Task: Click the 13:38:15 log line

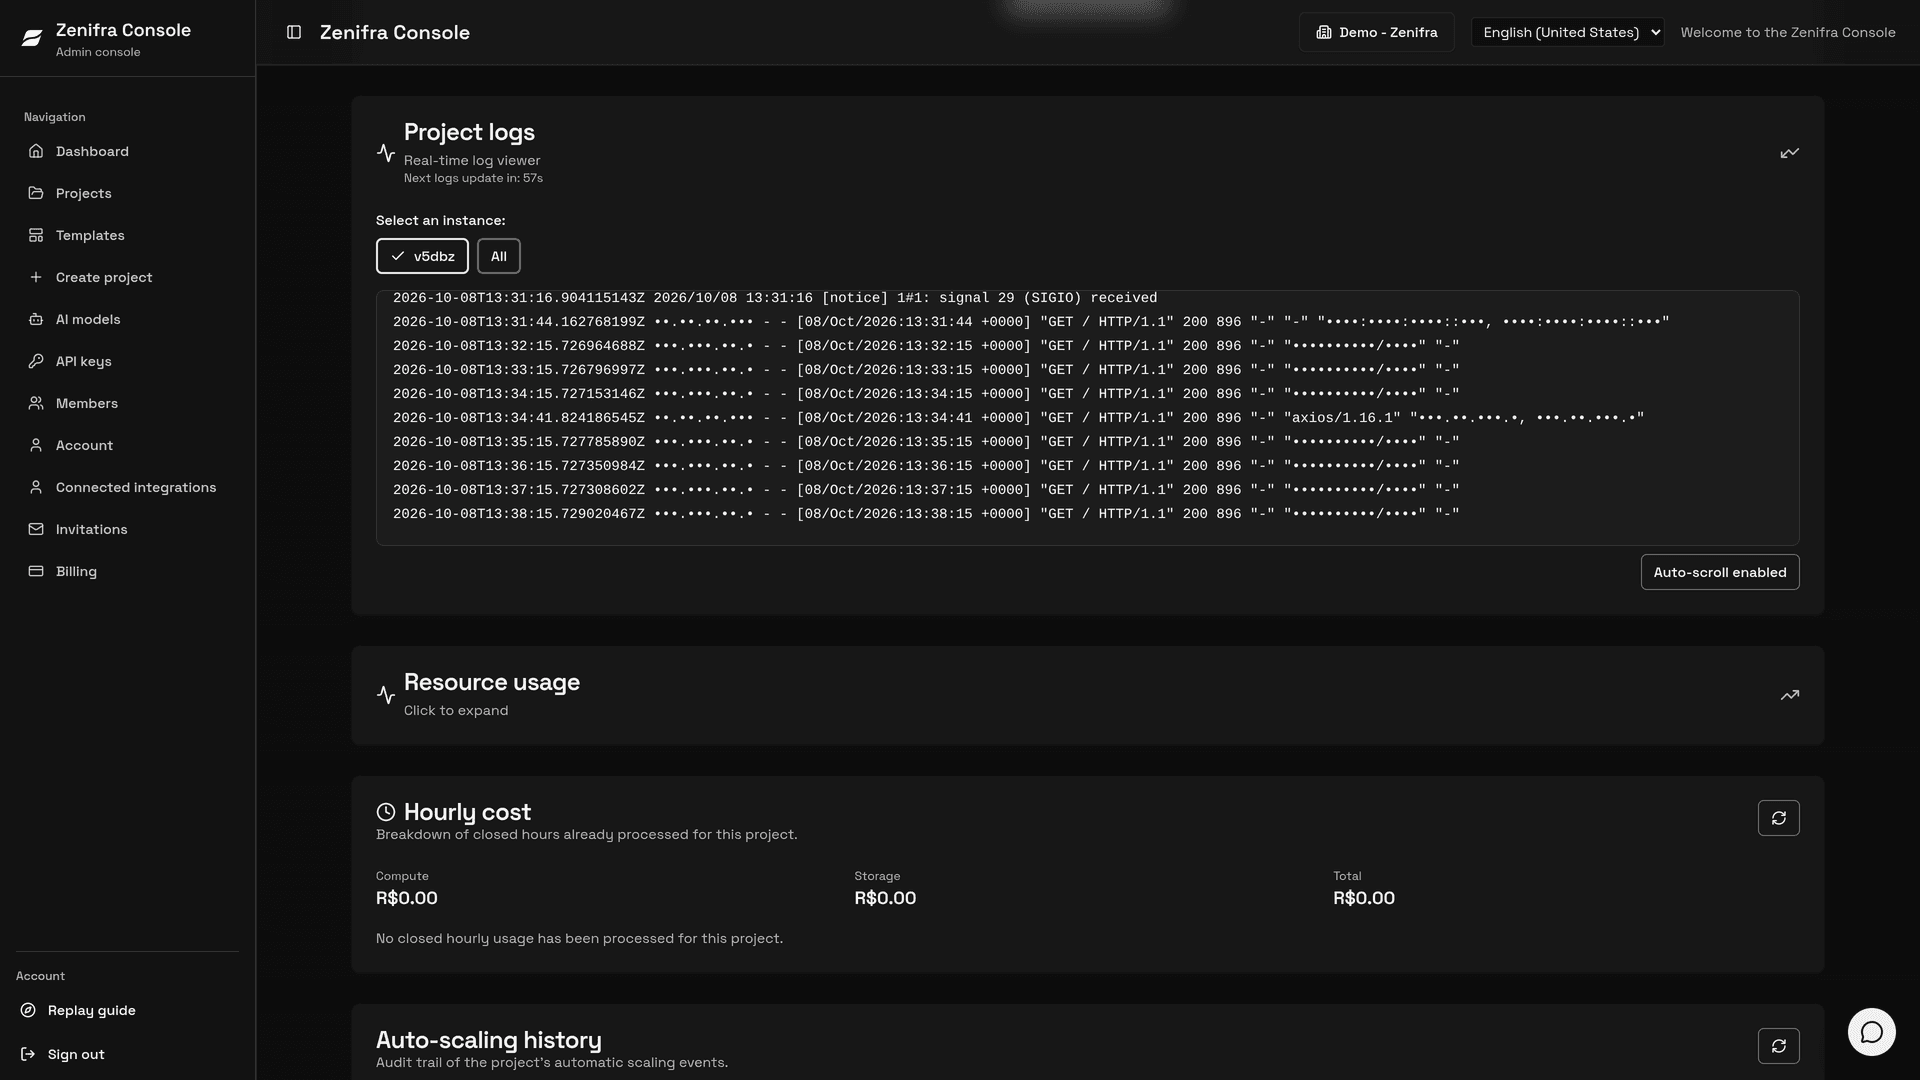Action: [x=926, y=514]
